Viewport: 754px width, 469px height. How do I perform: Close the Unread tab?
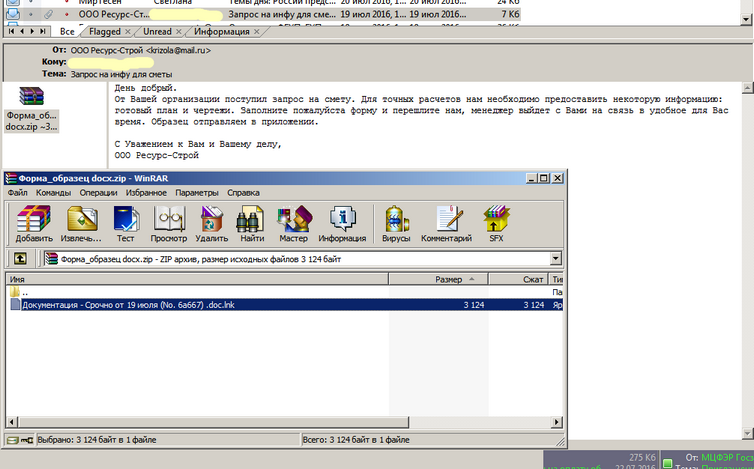click(x=179, y=32)
